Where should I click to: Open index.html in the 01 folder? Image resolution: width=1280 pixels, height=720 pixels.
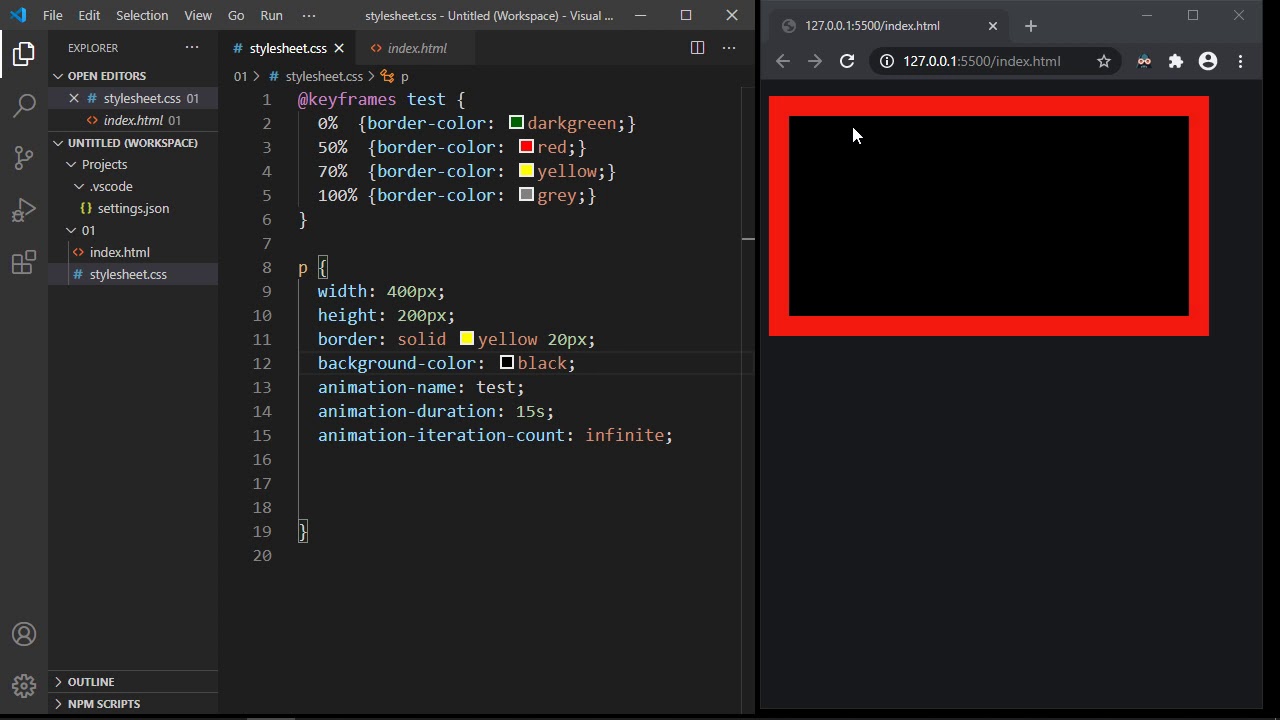coord(133,252)
